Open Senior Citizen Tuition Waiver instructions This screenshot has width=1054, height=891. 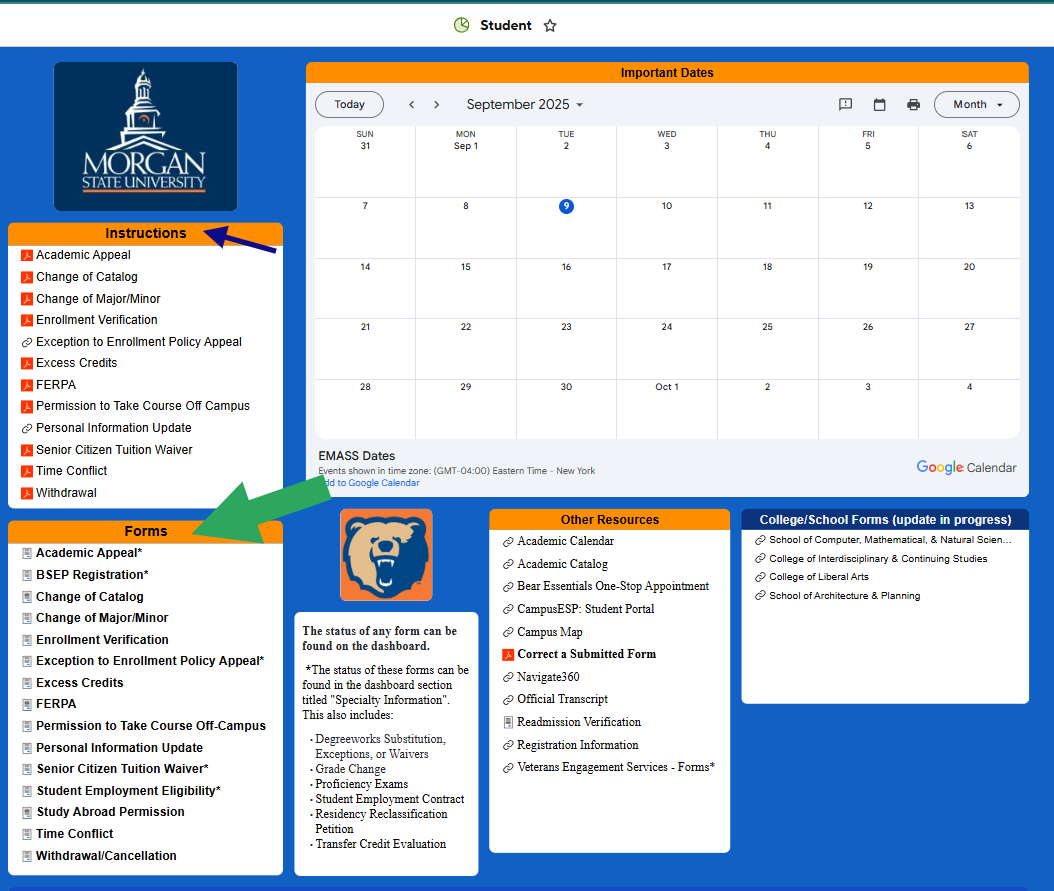pyautogui.click(x=114, y=450)
